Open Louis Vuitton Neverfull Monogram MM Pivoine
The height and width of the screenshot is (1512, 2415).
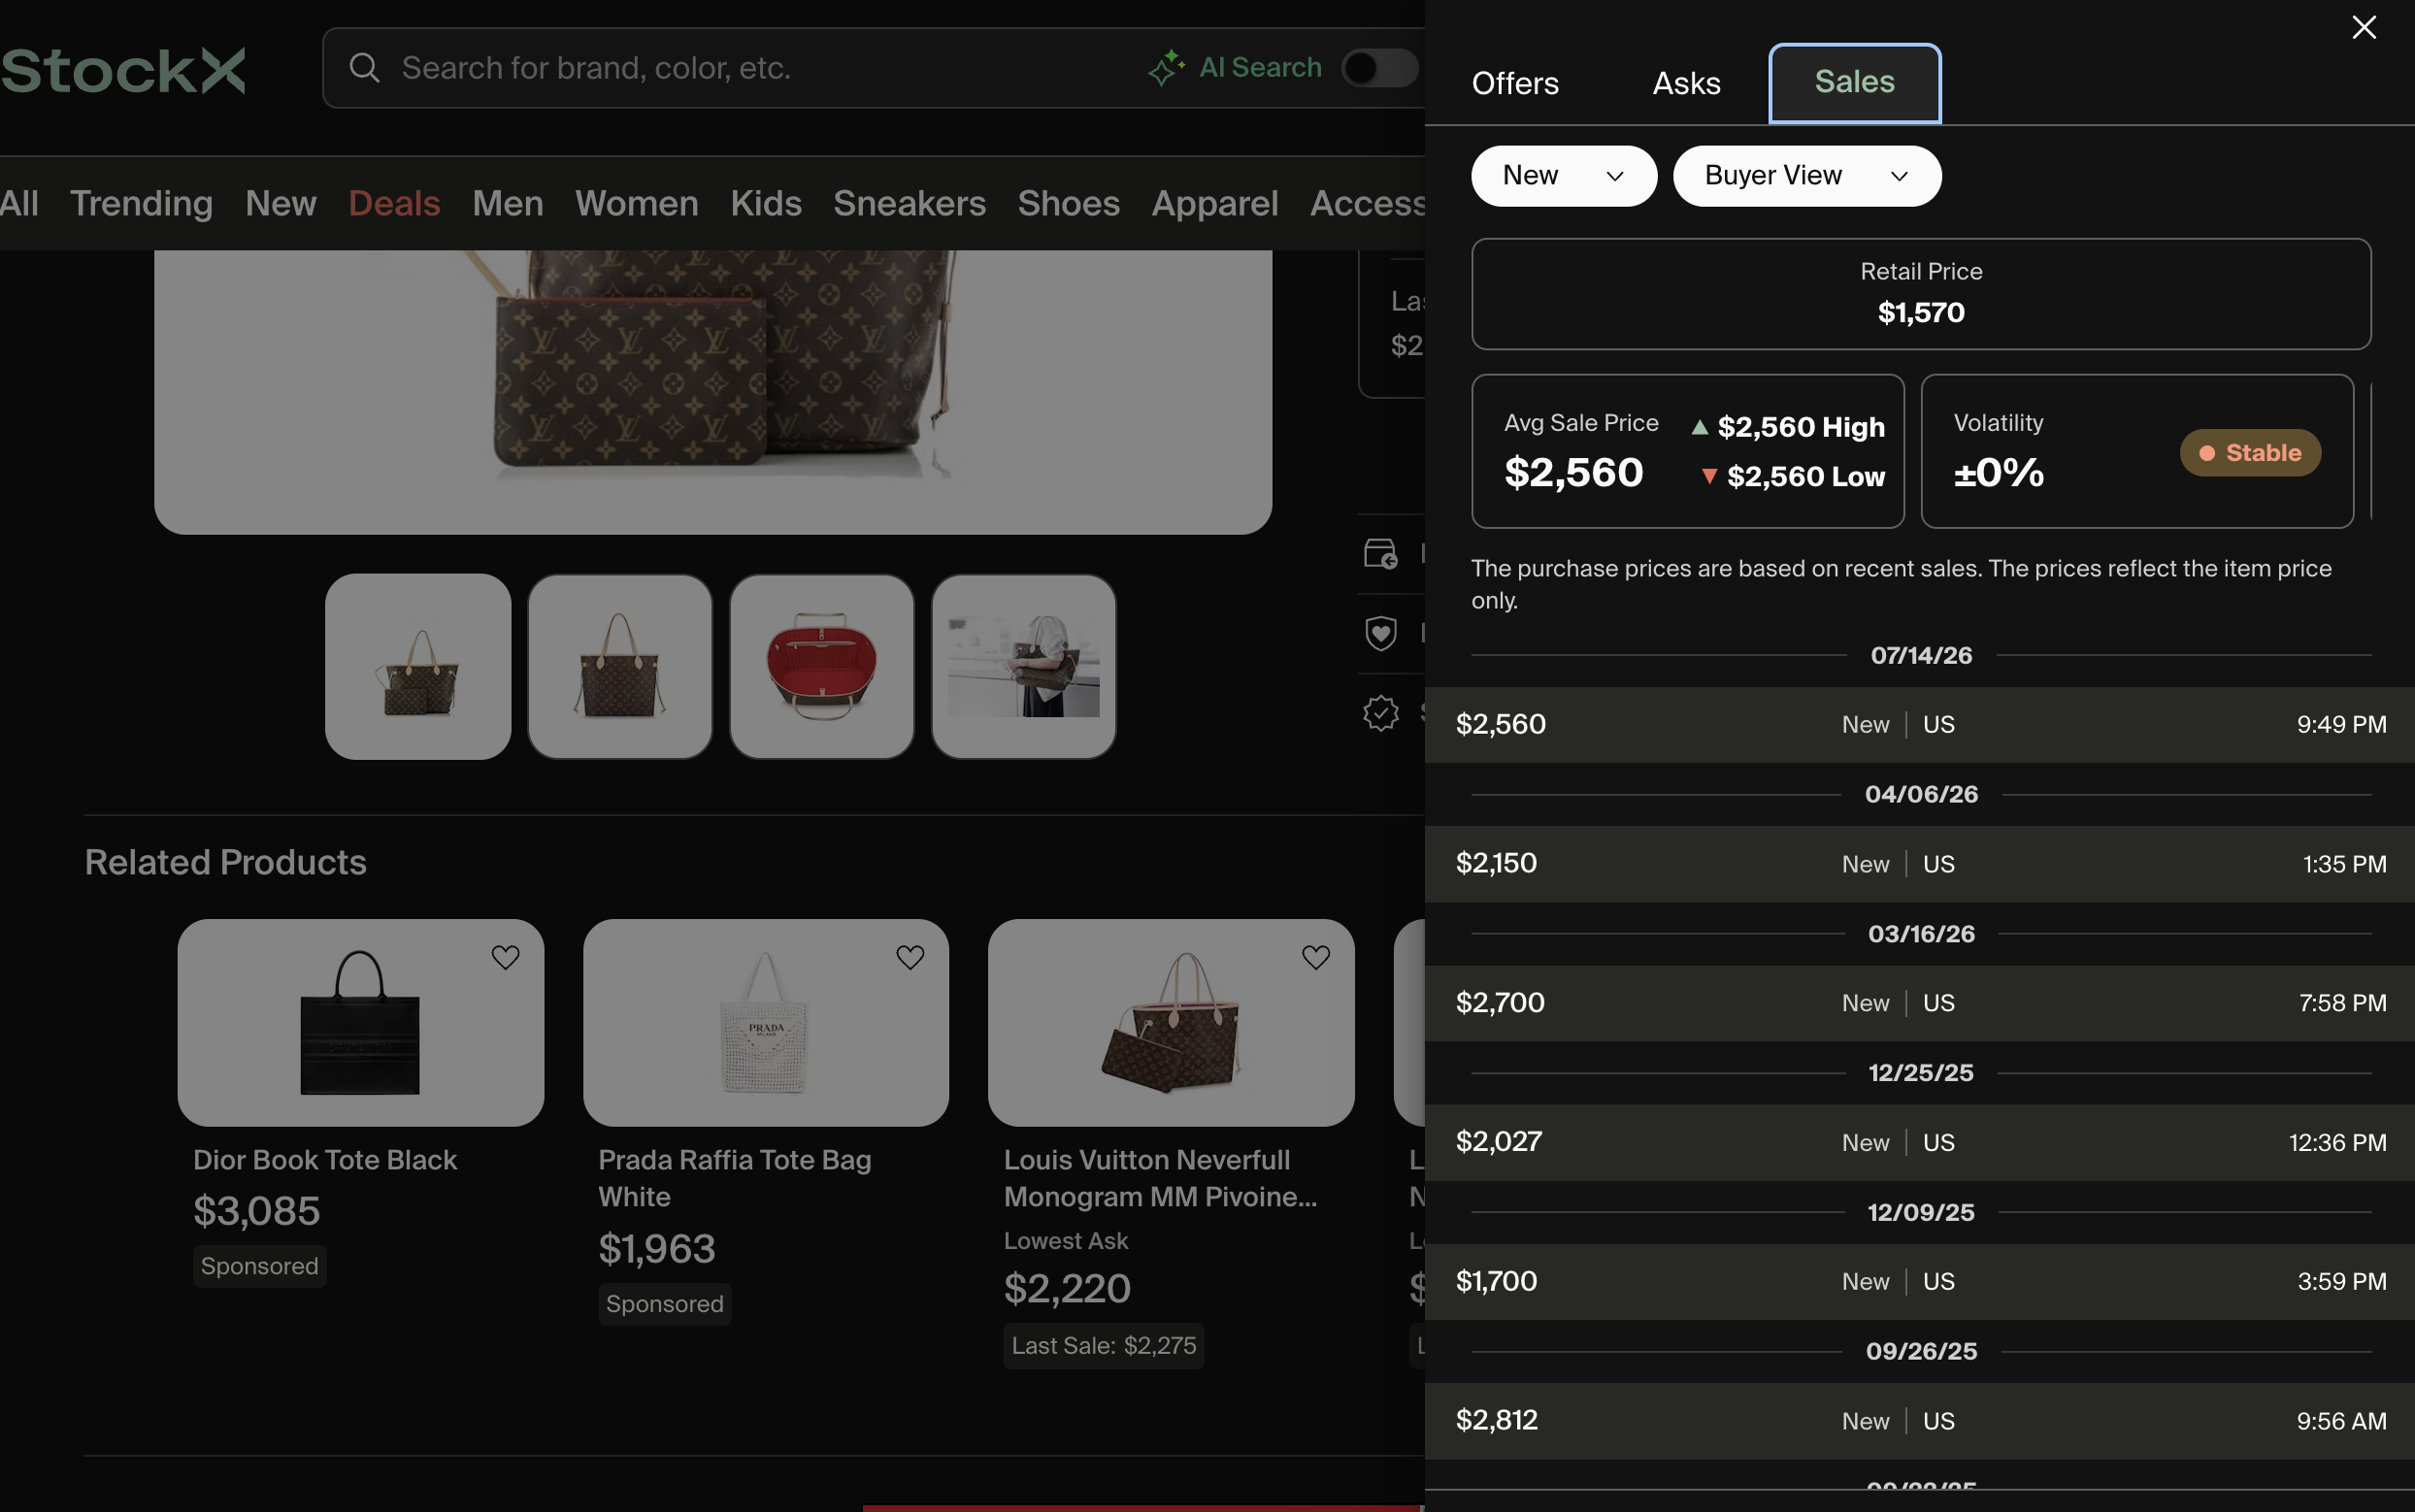click(1160, 1178)
